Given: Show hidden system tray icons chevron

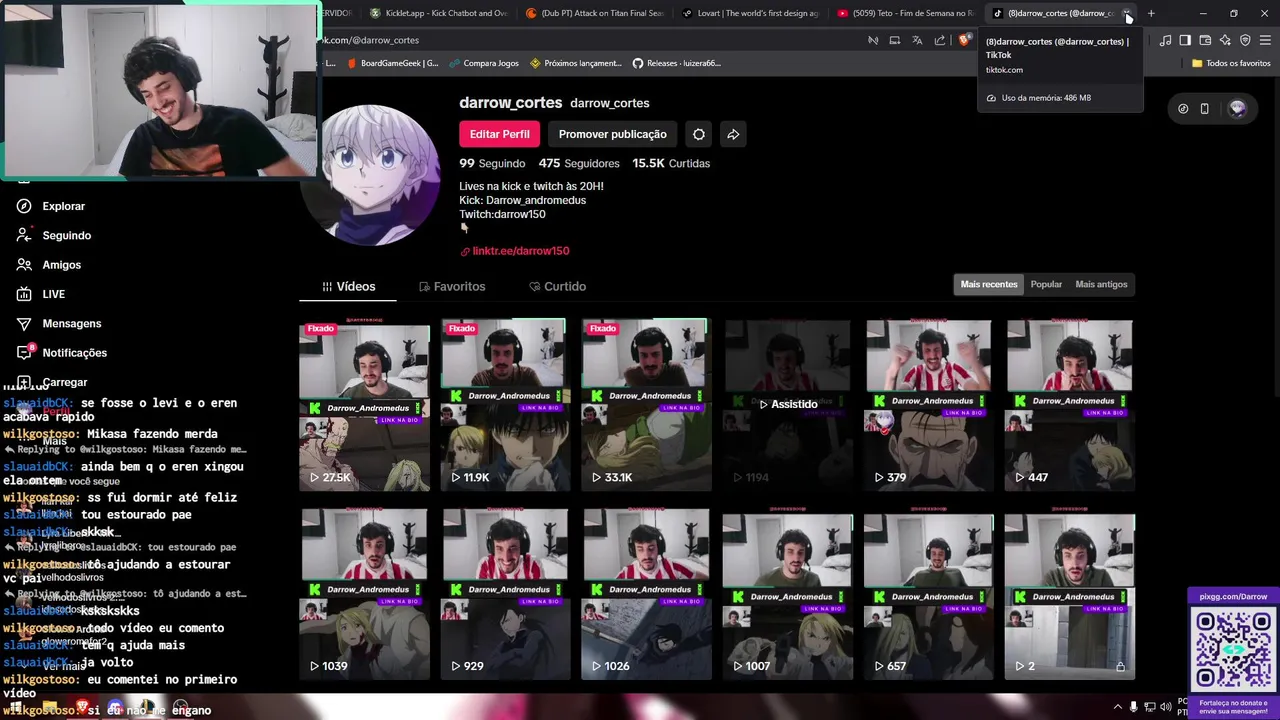Looking at the screenshot, I should click(x=1117, y=707).
